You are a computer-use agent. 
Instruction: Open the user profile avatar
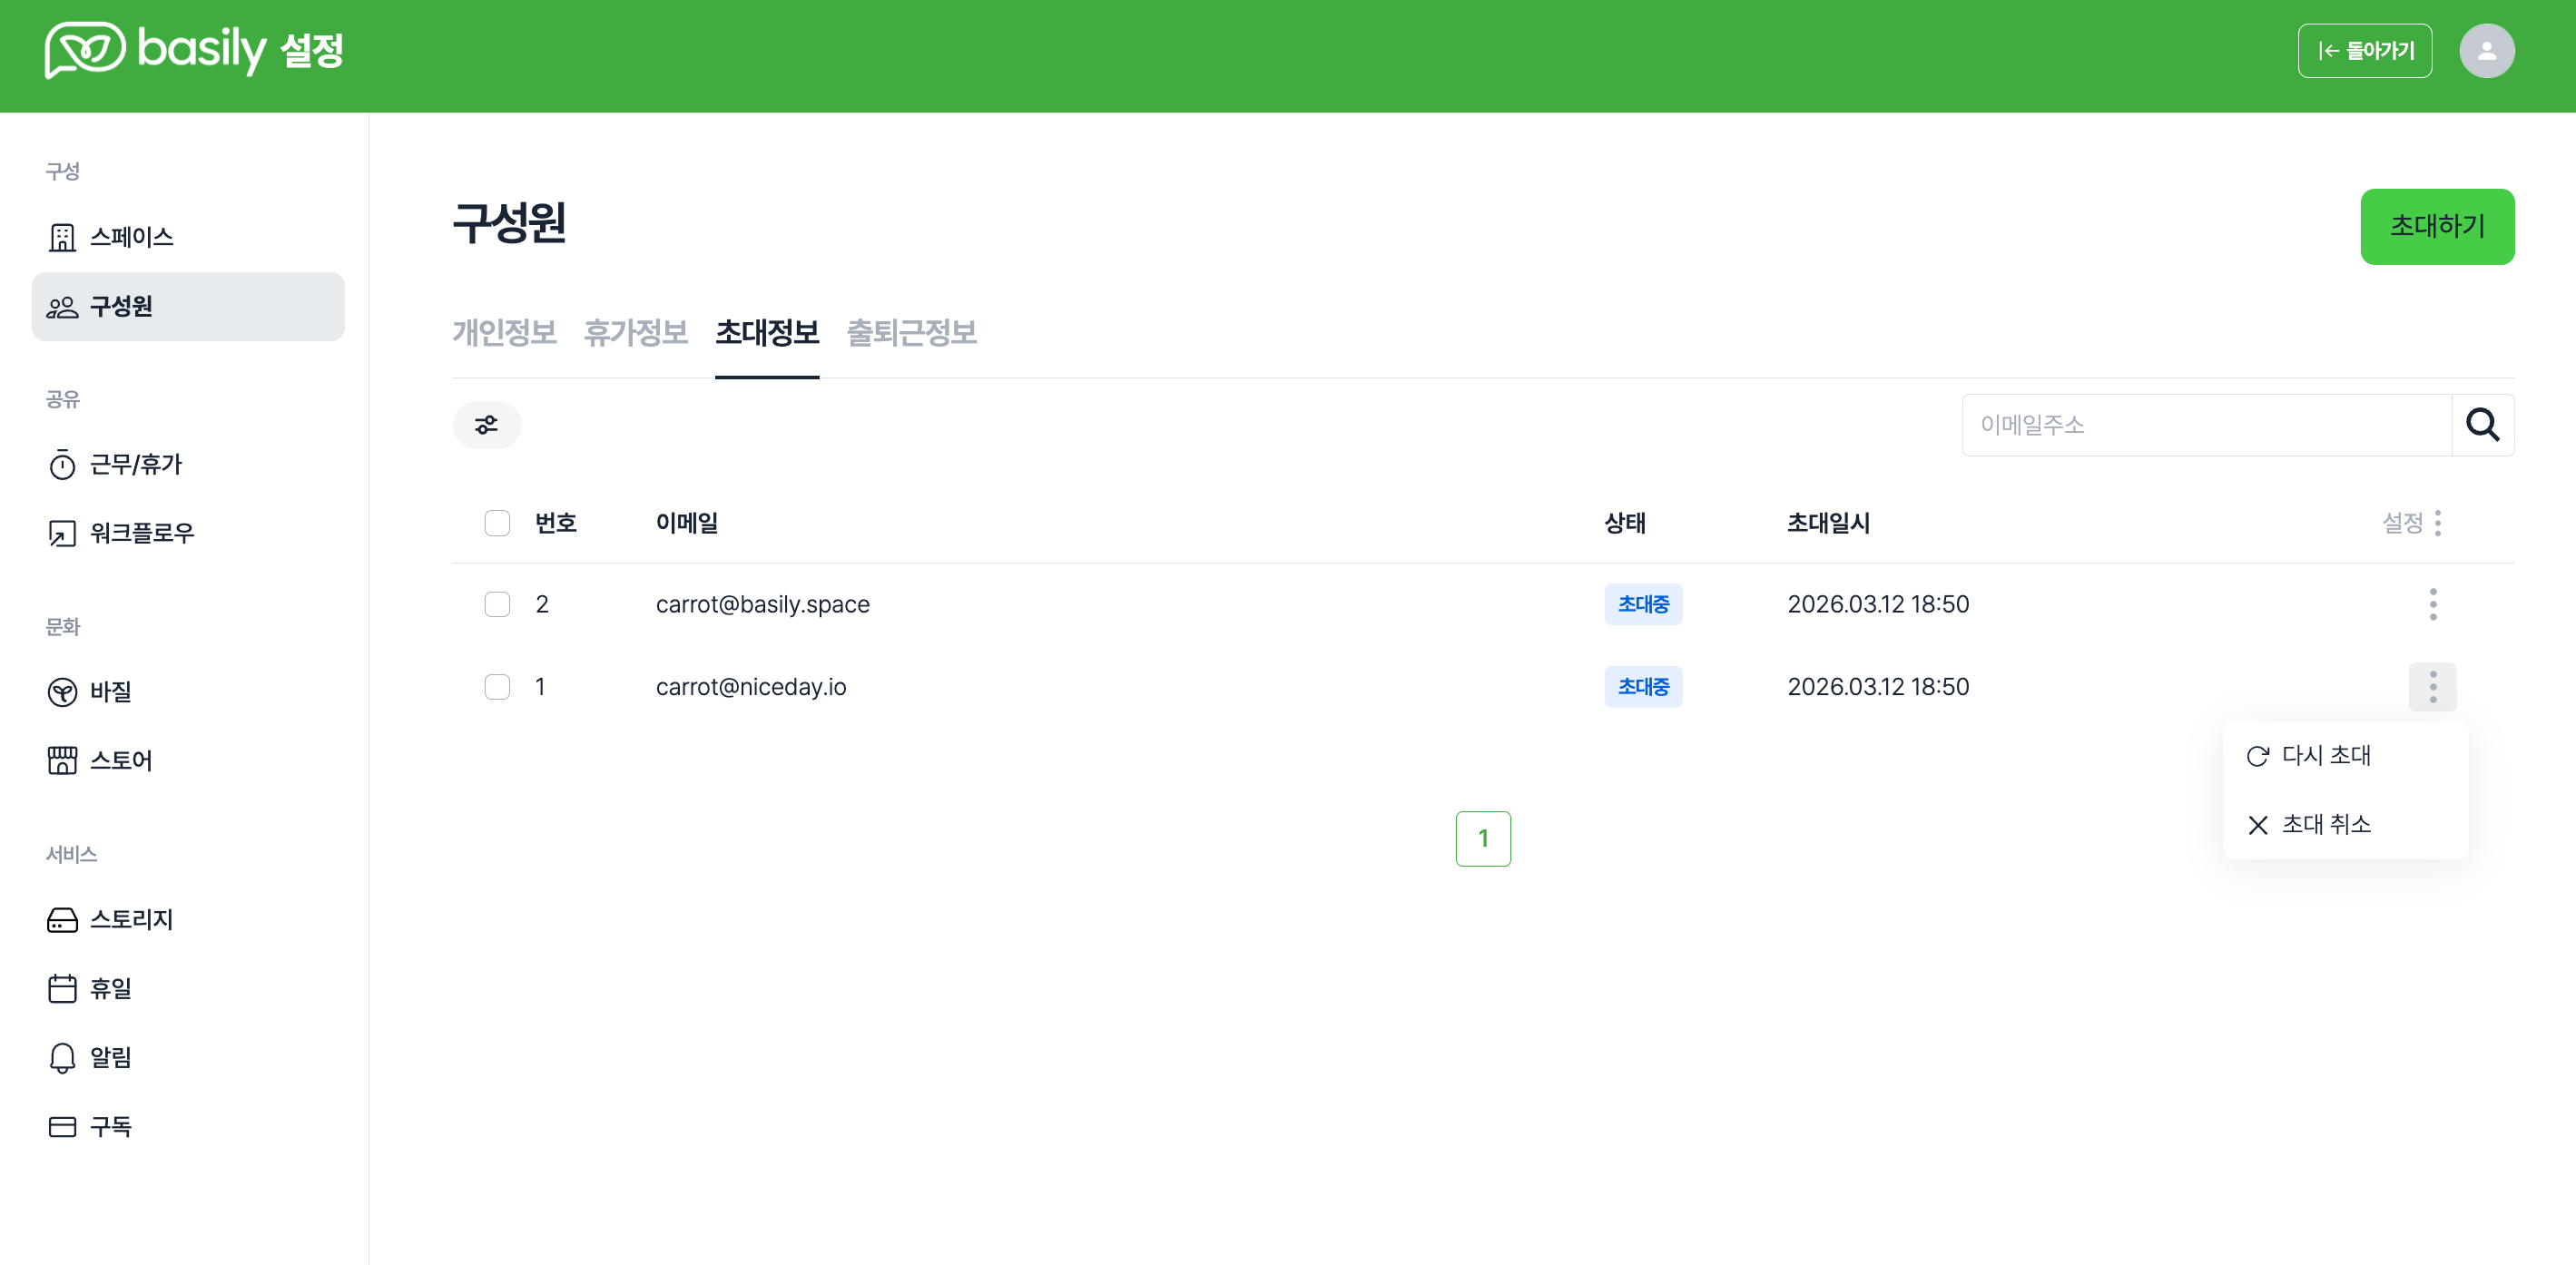pyautogui.click(x=2486, y=51)
